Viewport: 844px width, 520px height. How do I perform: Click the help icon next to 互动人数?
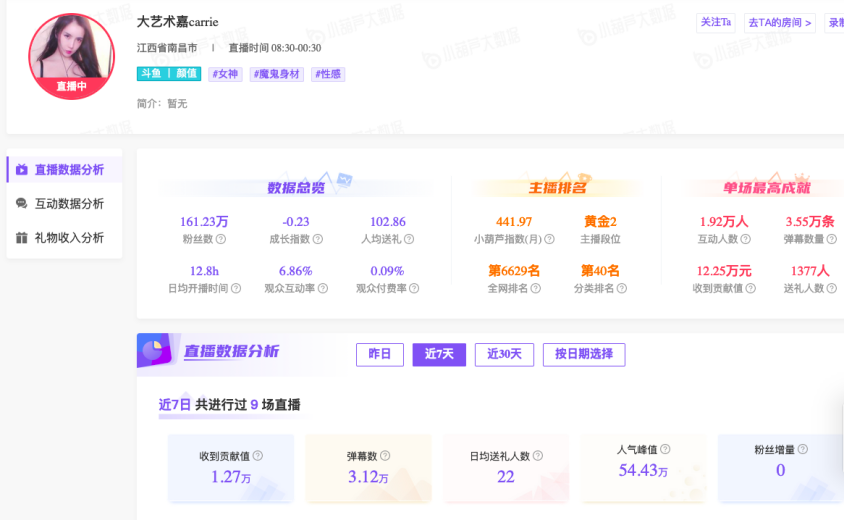745,239
